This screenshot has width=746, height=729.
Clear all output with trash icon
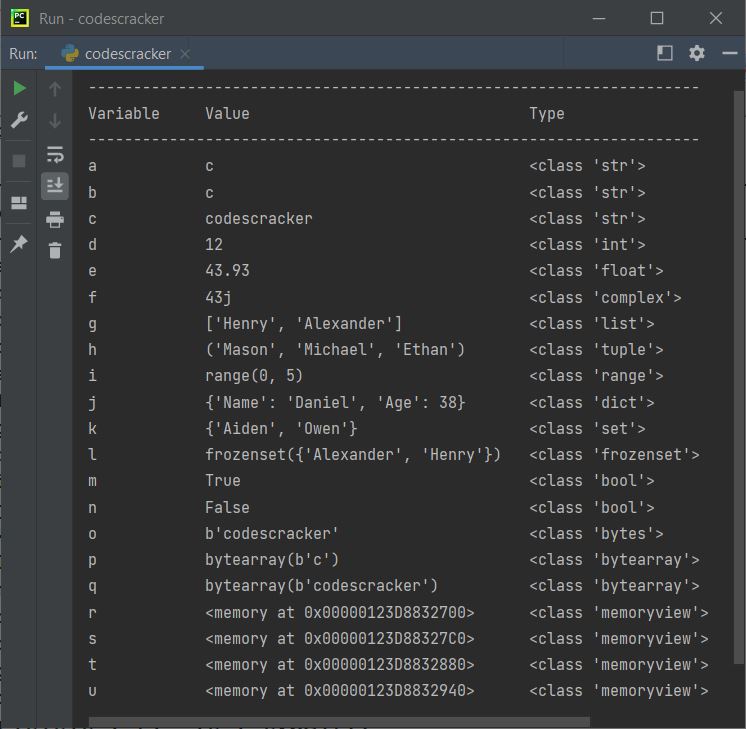point(55,250)
